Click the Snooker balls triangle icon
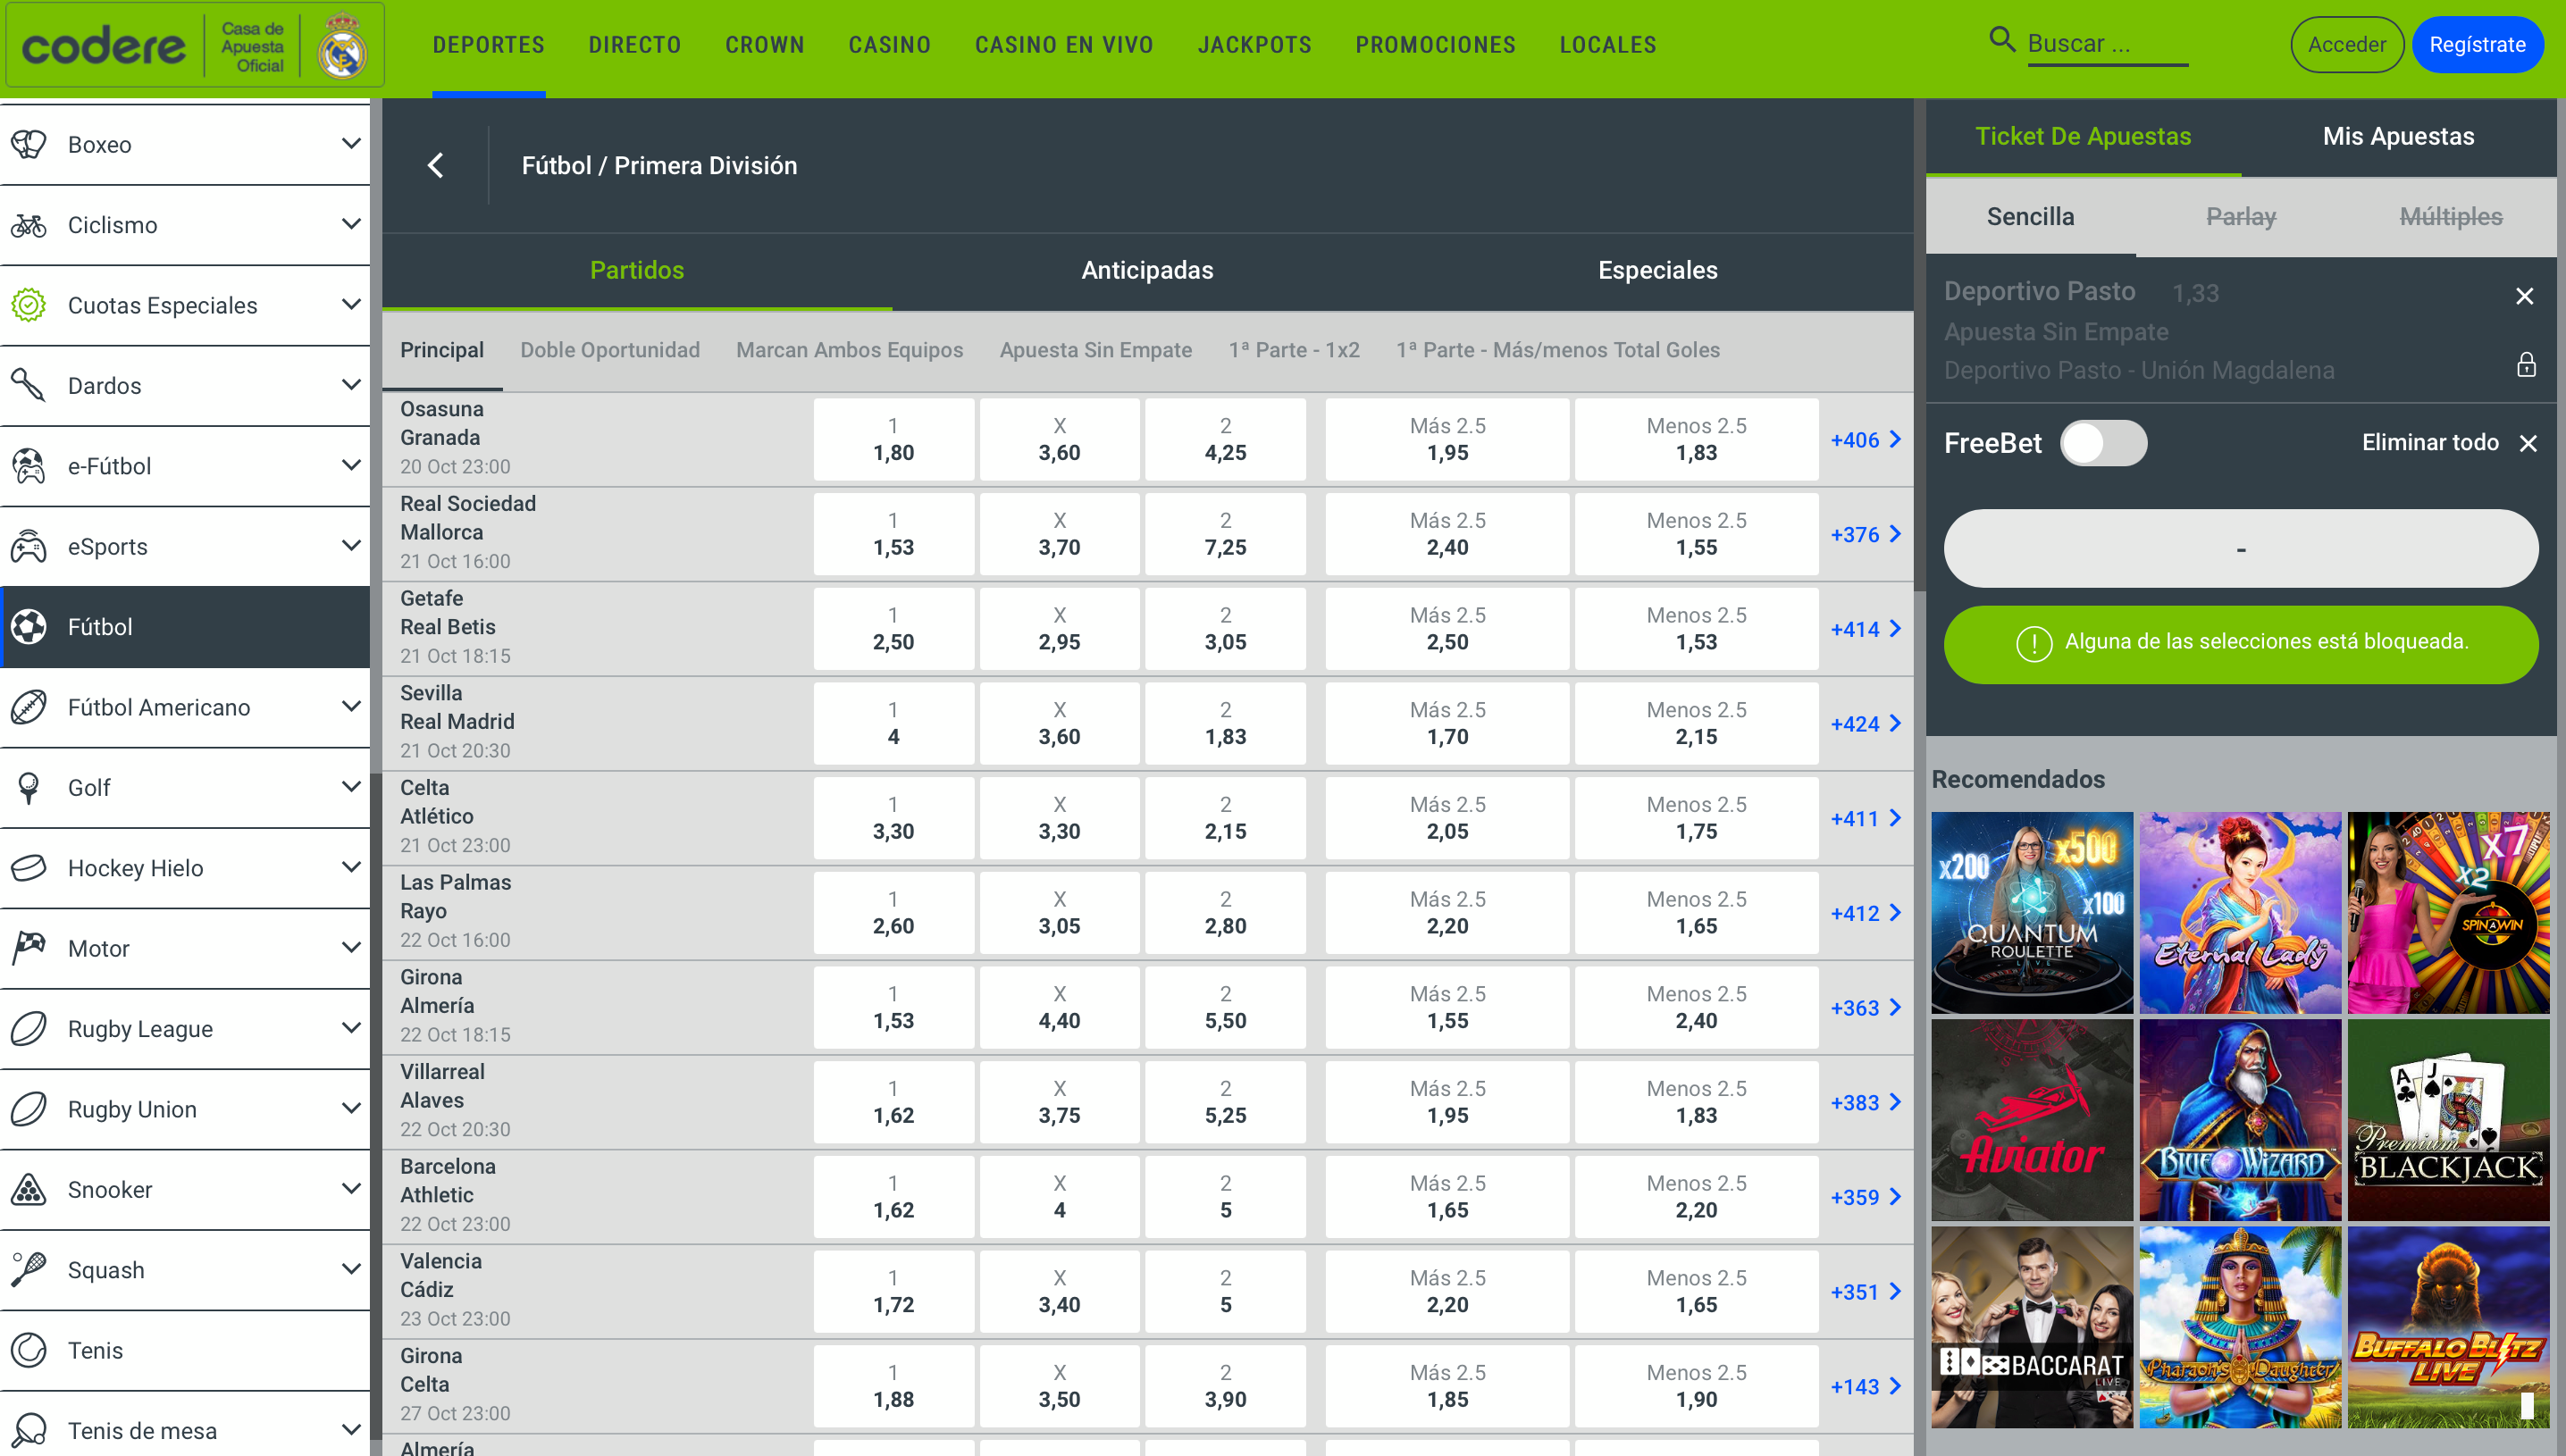The height and width of the screenshot is (1456, 2566). click(29, 1189)
